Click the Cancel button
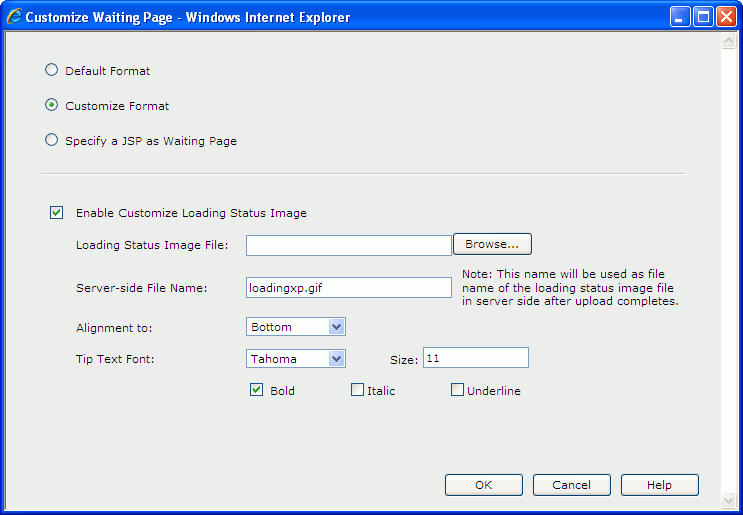Screen dimensions: 743x515 [572, 485]
